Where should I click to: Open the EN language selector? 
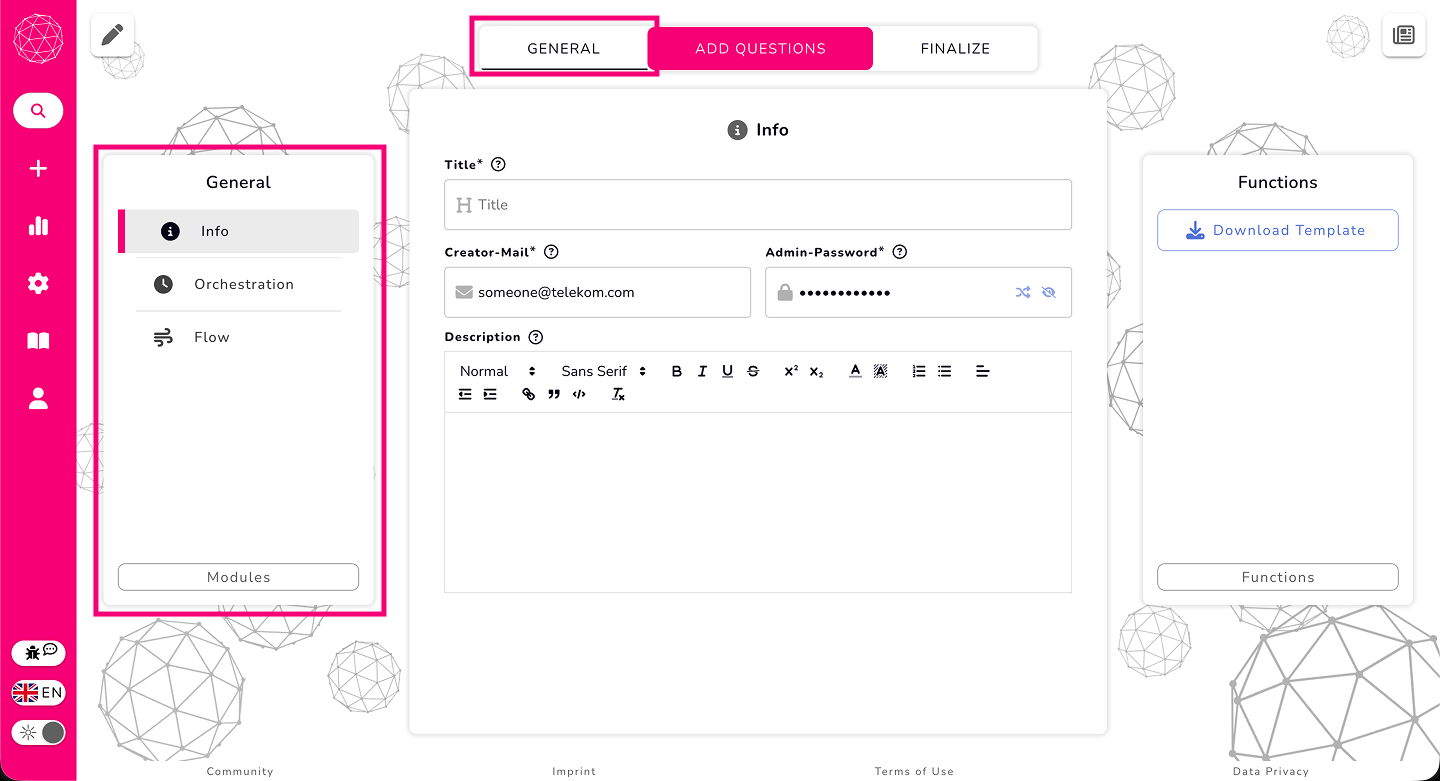point(38,693)
